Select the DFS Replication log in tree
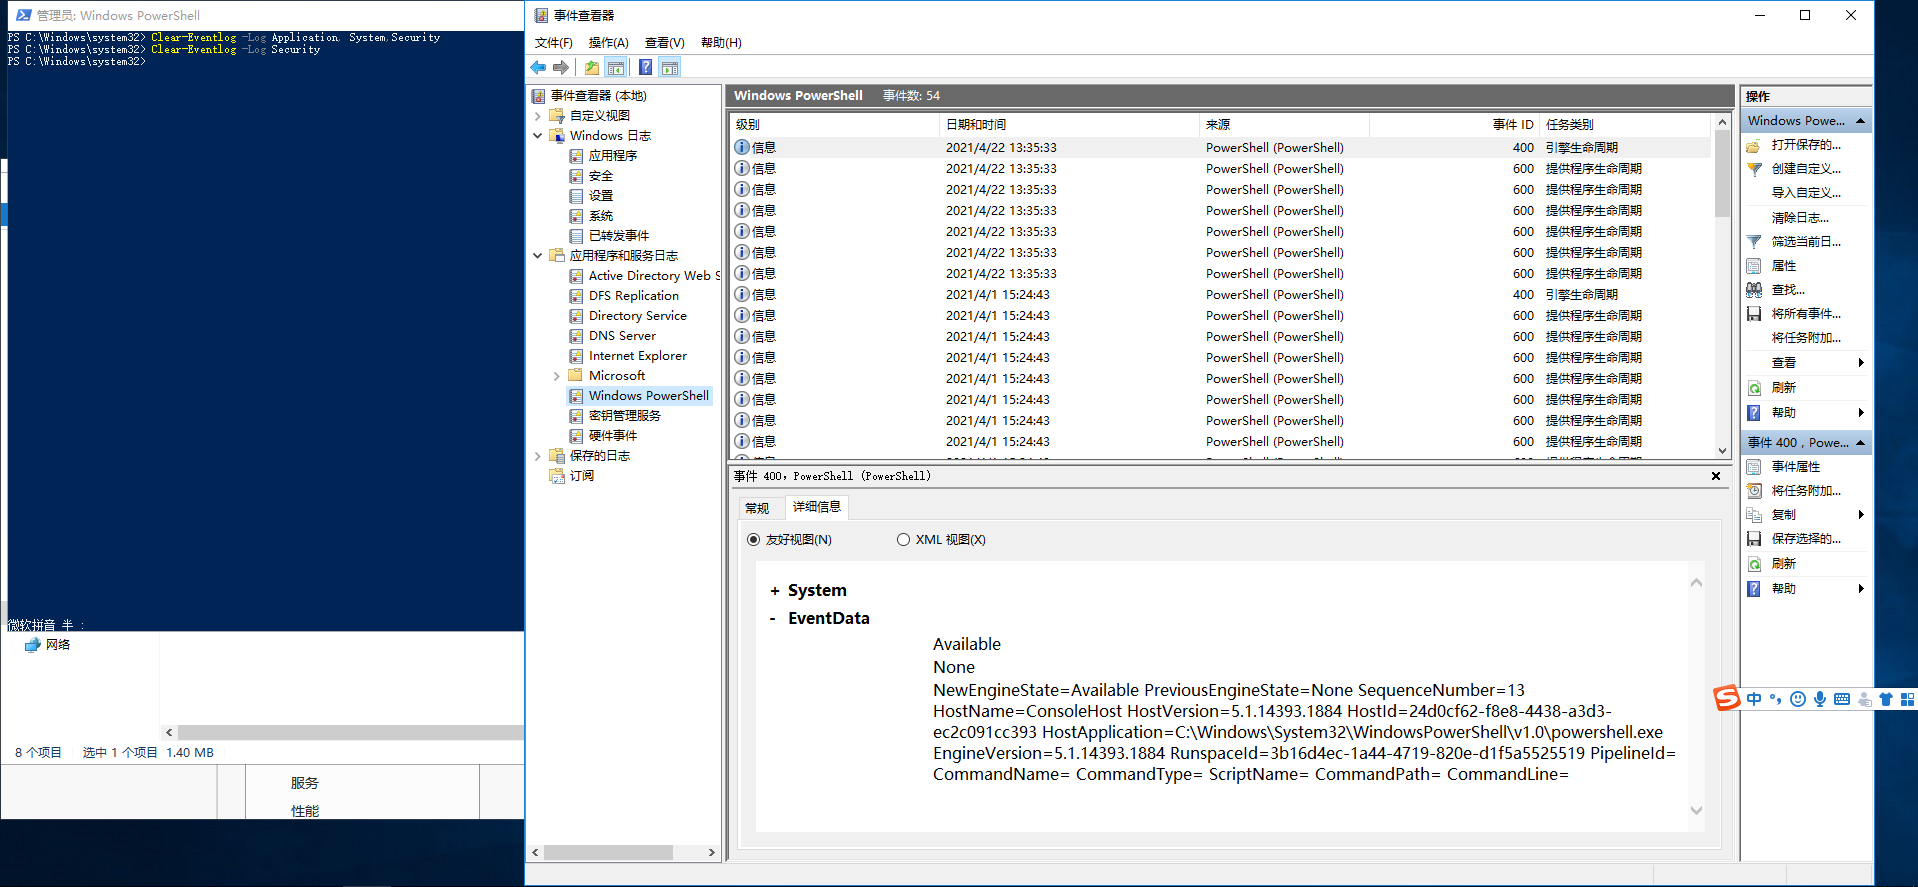 [634, 296]
